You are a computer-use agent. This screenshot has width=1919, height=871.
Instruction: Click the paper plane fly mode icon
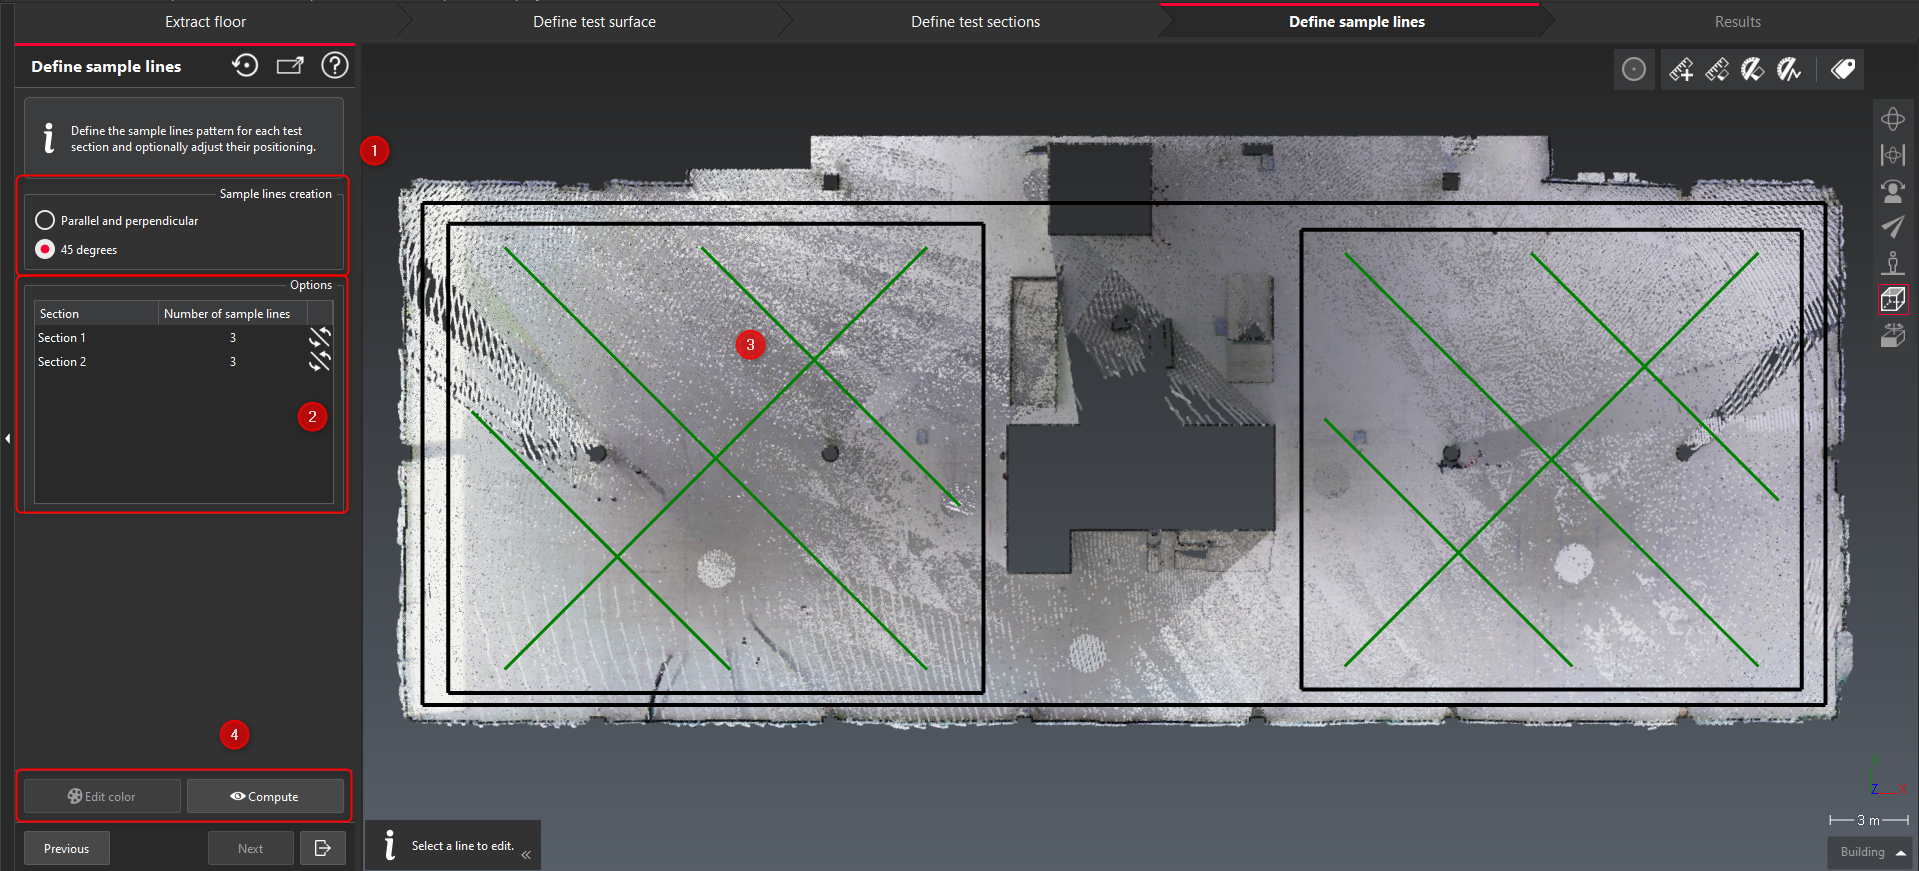point(1892,227)
